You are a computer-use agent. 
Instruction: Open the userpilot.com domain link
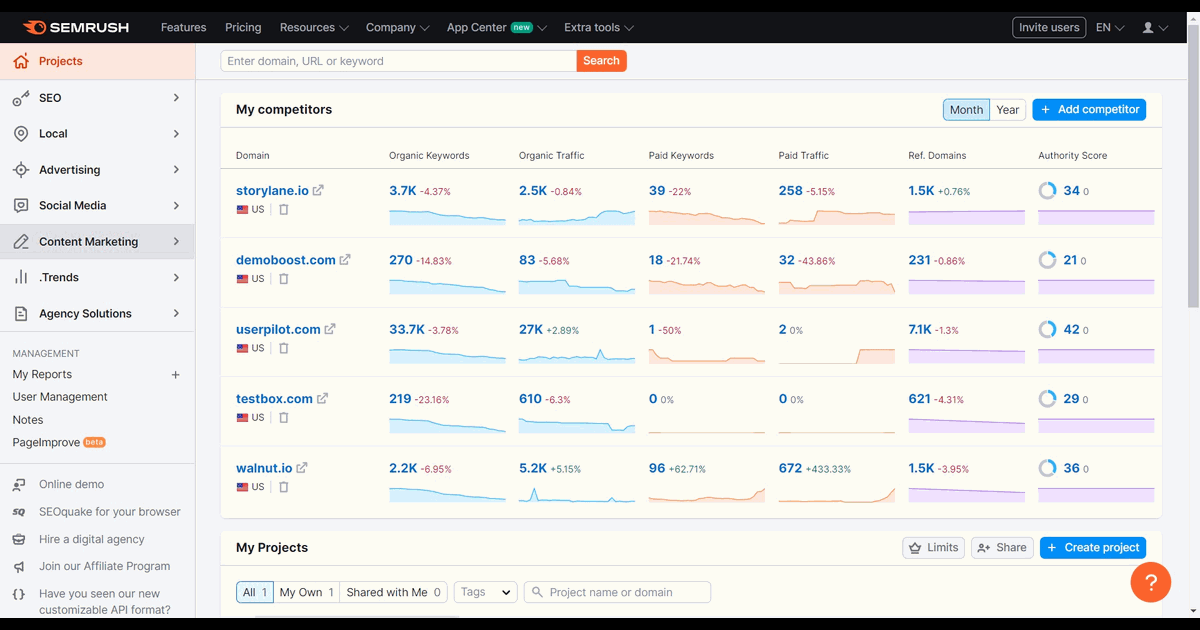point(278,329)
